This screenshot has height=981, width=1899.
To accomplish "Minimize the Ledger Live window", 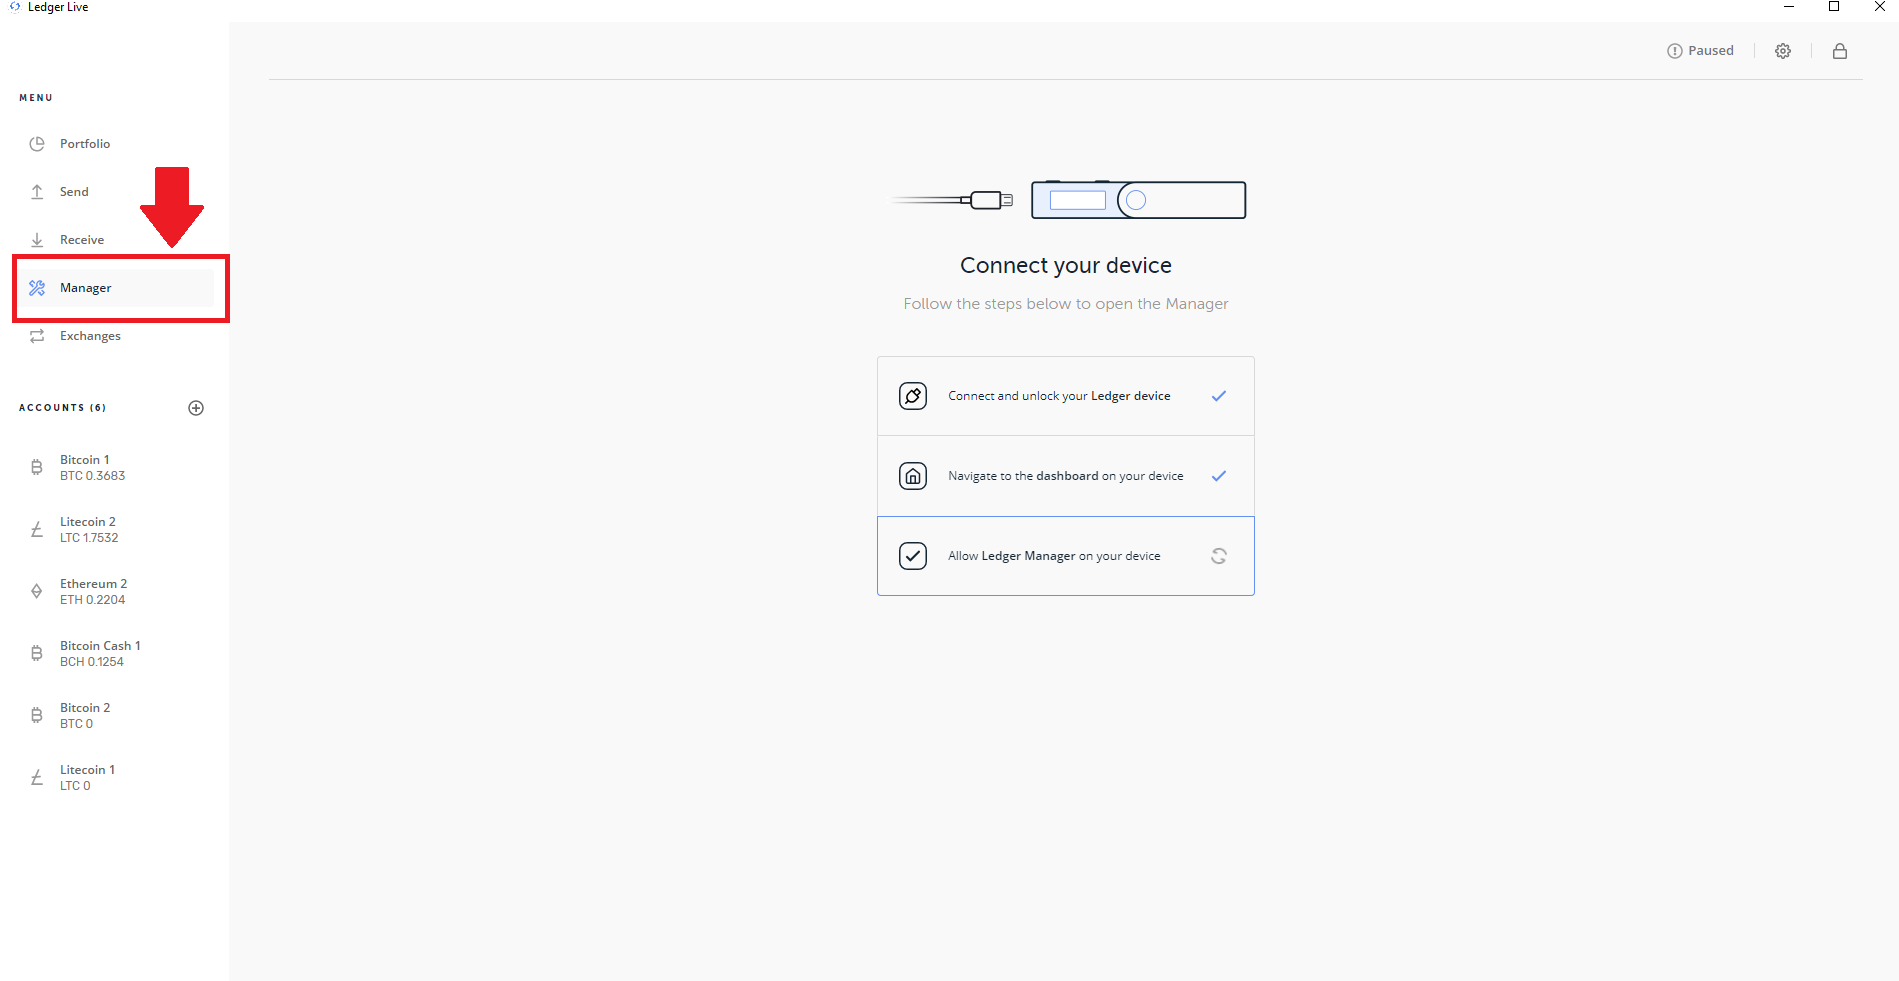I will 1789,7.
